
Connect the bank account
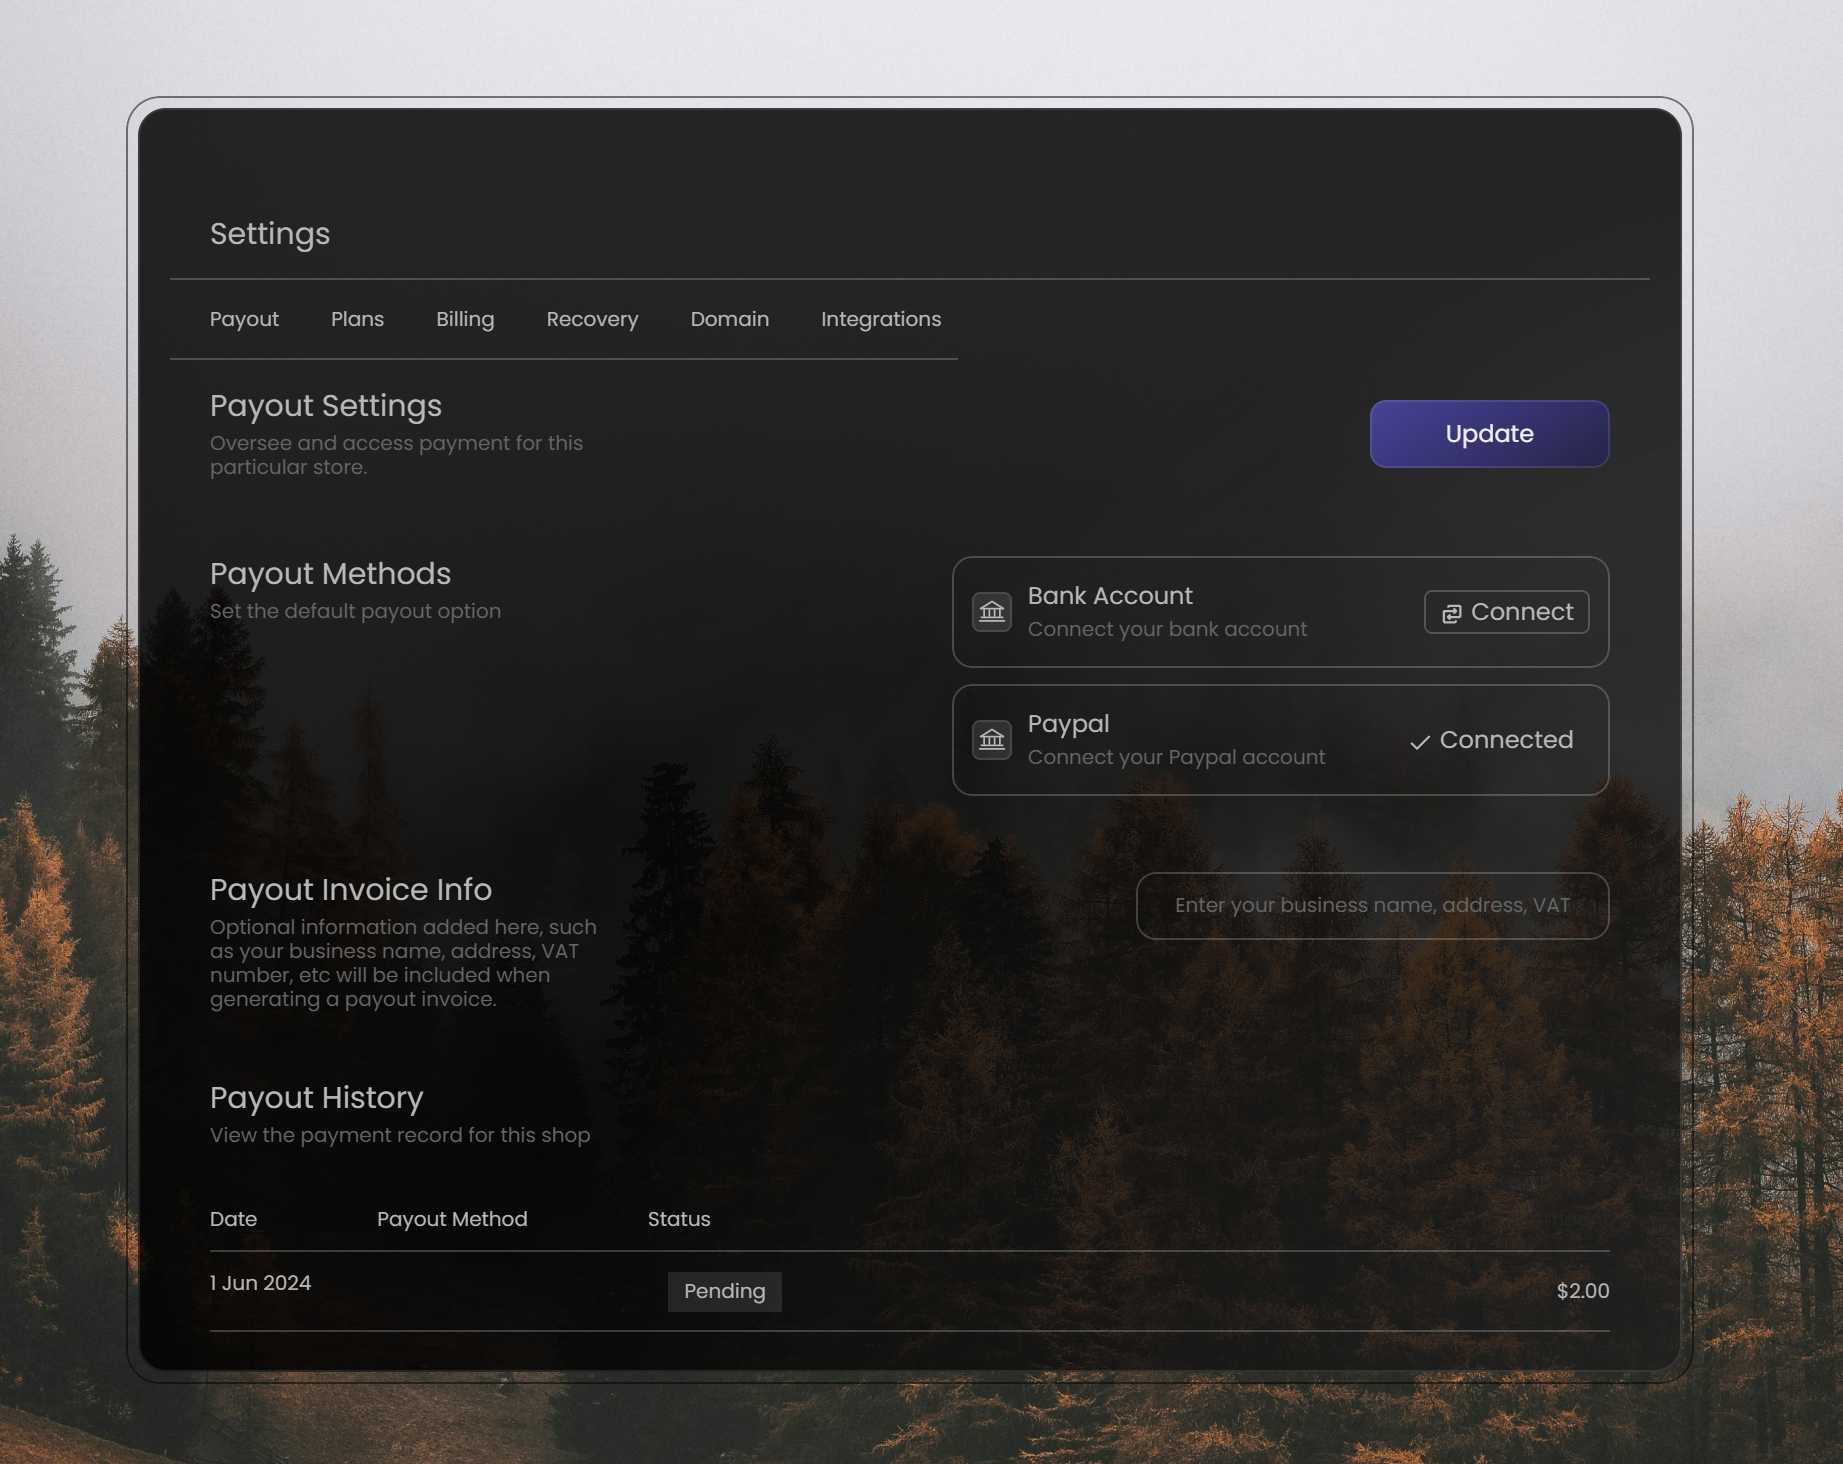click(1506, 612)
